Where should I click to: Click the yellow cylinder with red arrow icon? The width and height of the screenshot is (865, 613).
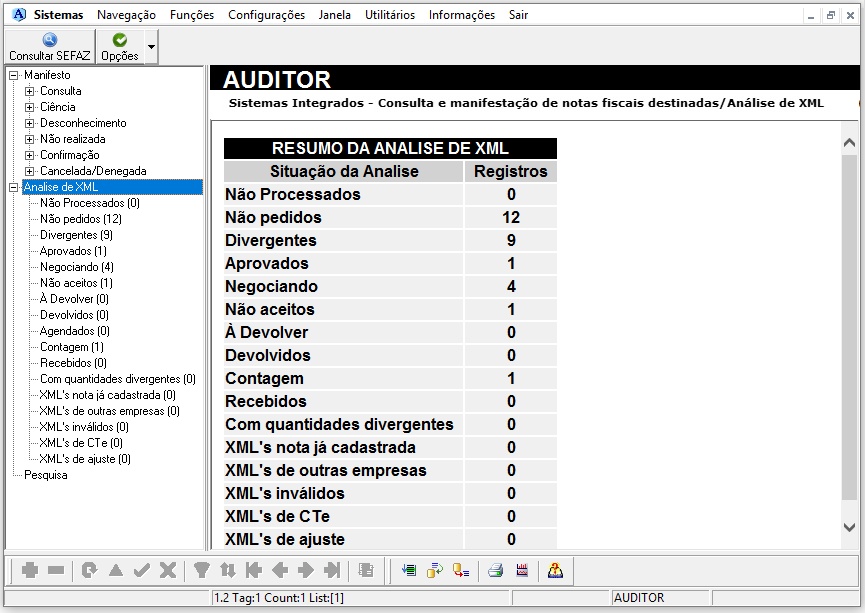[461, 570]
